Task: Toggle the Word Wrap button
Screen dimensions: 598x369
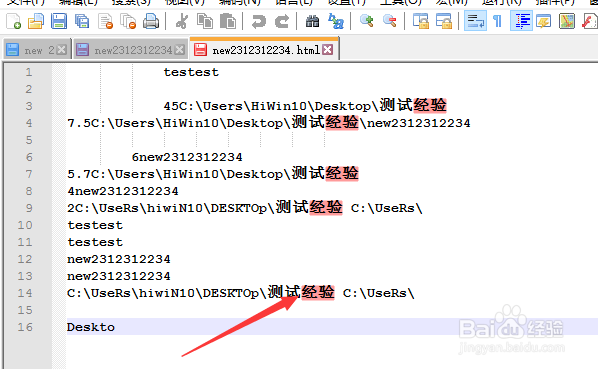Action: point(475,21)
